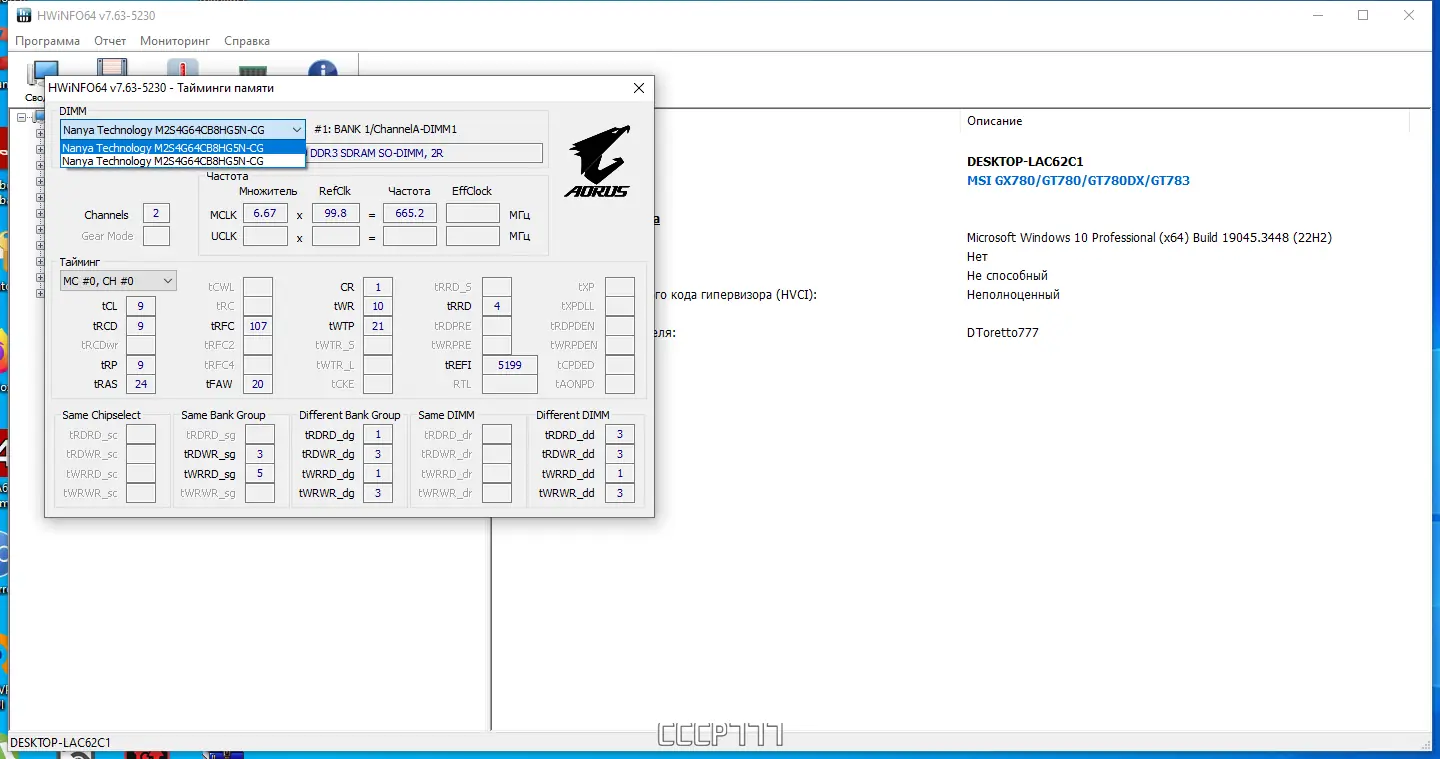The image size is (1440, 759).
Task: Click the tREFI value field 5199
Action: [510, 365]
